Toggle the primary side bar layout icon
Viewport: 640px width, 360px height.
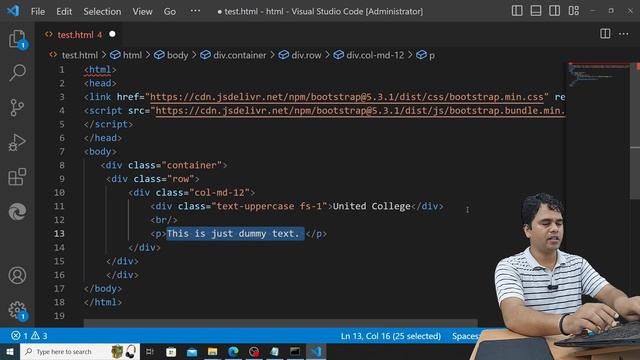(517, 11)
